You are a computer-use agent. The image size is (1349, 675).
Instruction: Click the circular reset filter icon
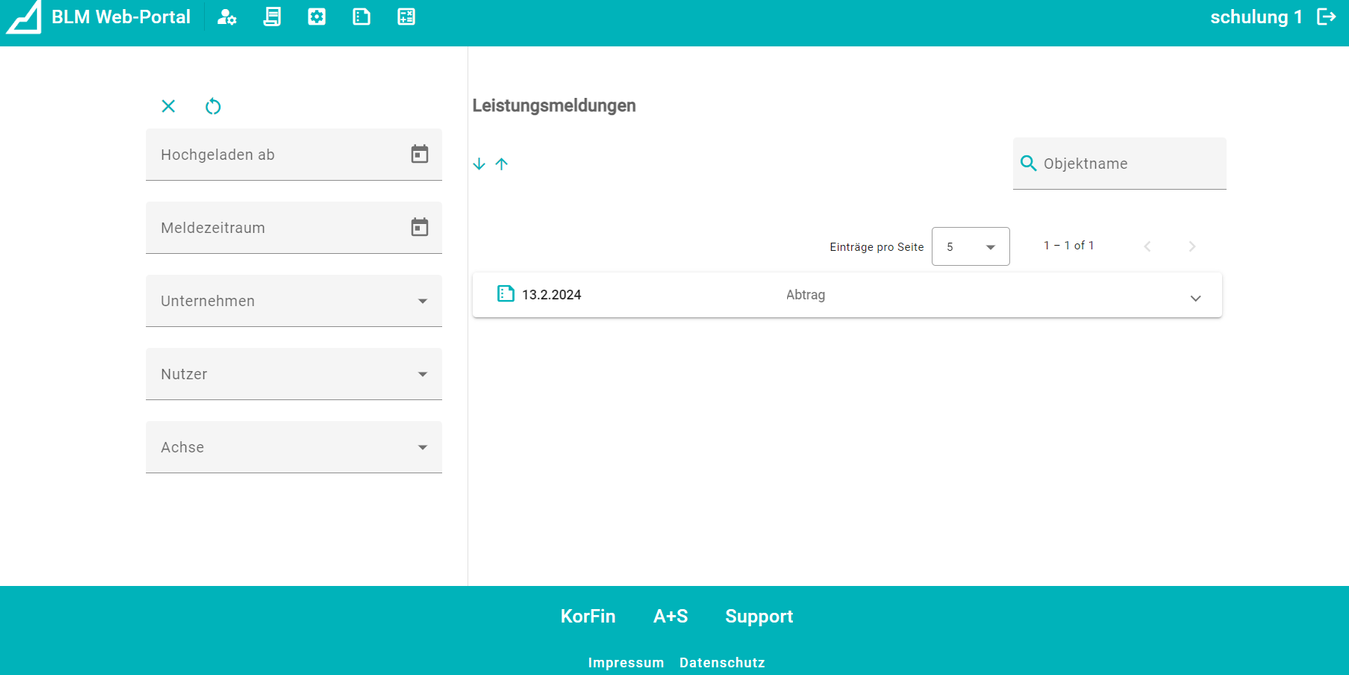pos(213,107)
